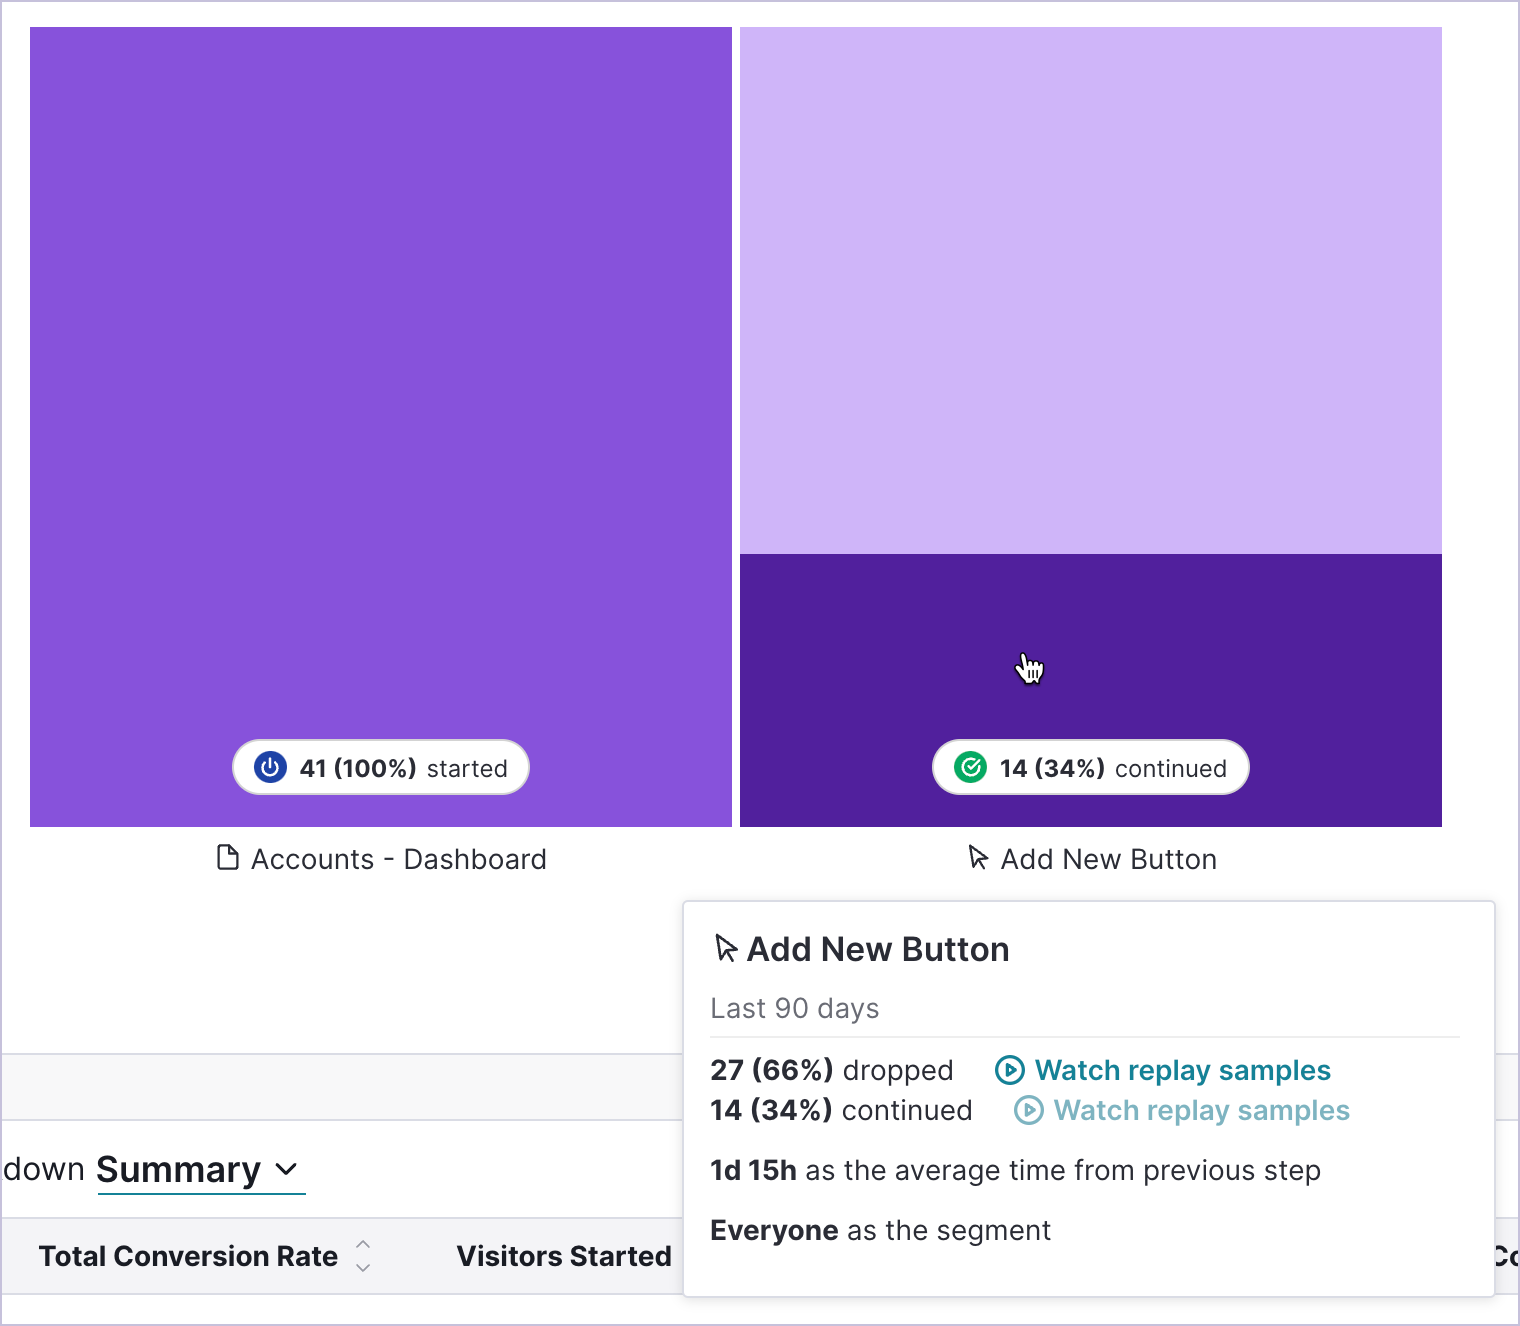Click the green checkmark icon in the continued badge

pyautogui.click(x=970, y=767)
